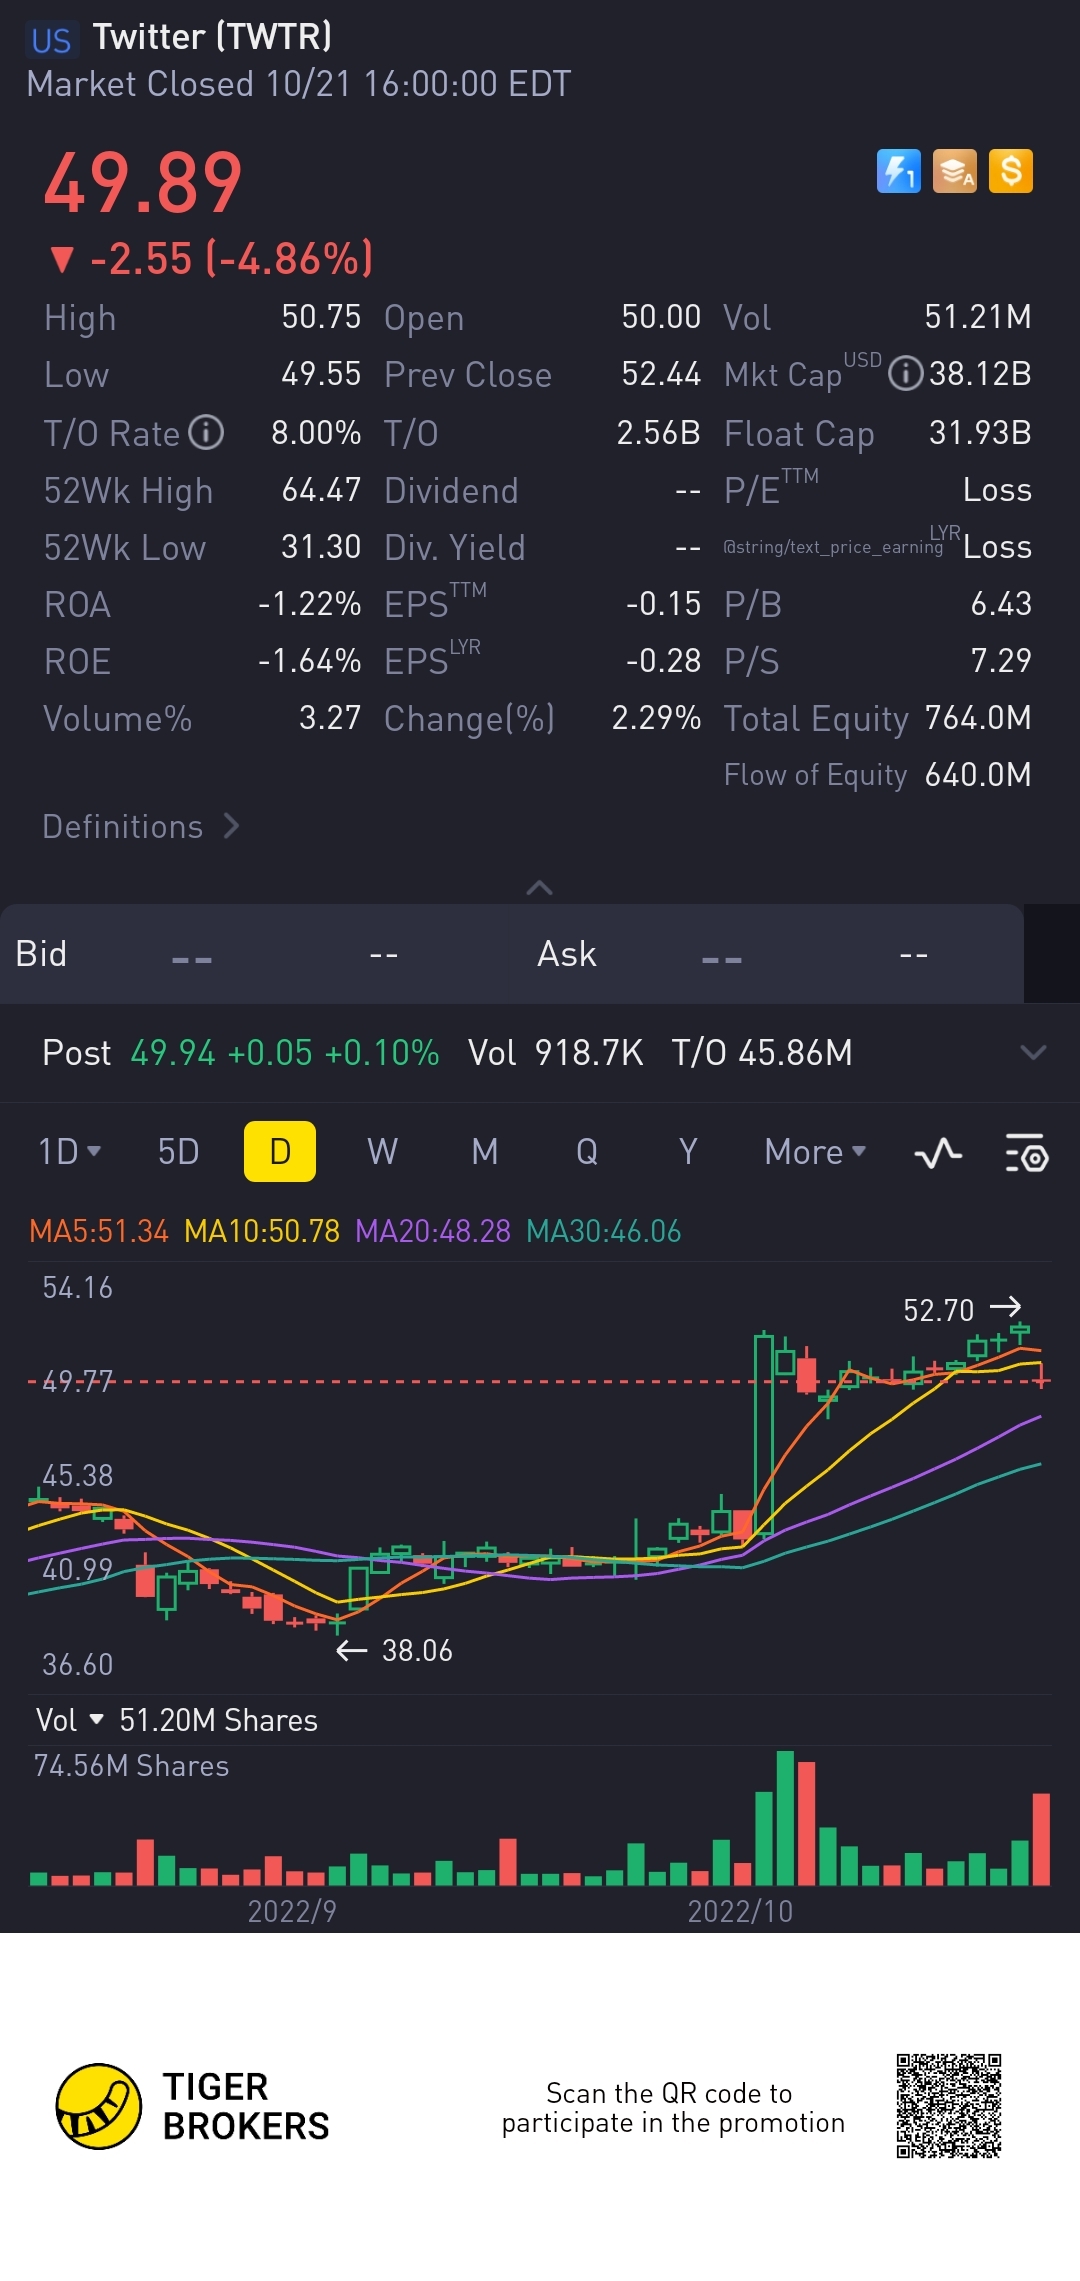Tap the MA20:48.28 label

pos(433,1231)
